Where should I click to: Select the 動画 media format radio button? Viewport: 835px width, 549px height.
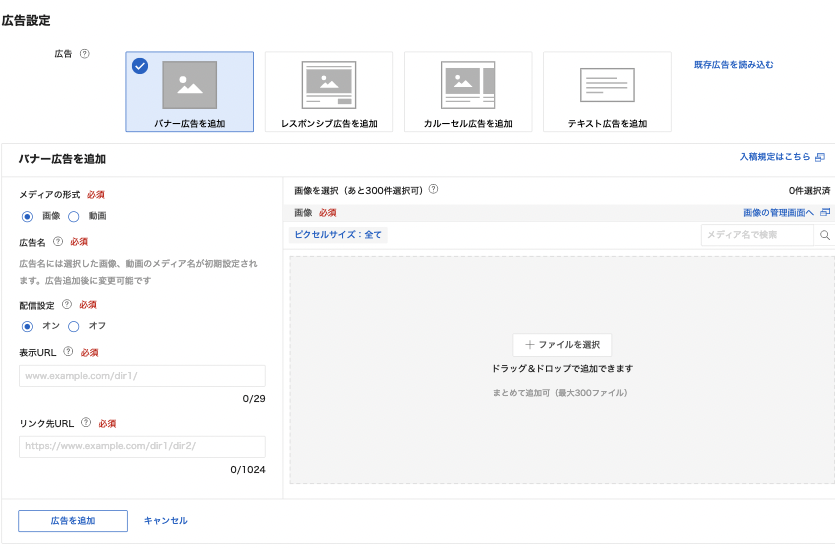74,216
